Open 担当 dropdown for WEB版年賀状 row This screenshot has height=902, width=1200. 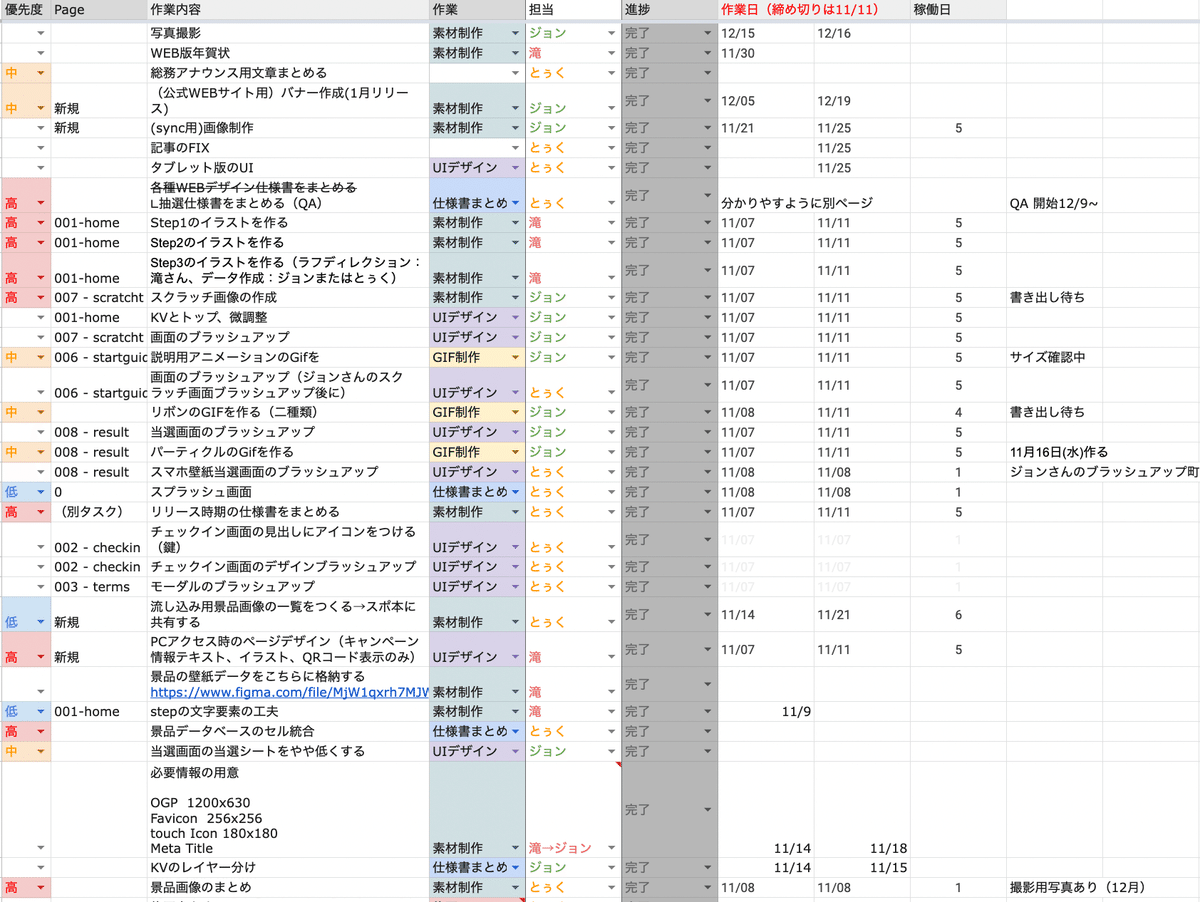[x=611, y=53]
